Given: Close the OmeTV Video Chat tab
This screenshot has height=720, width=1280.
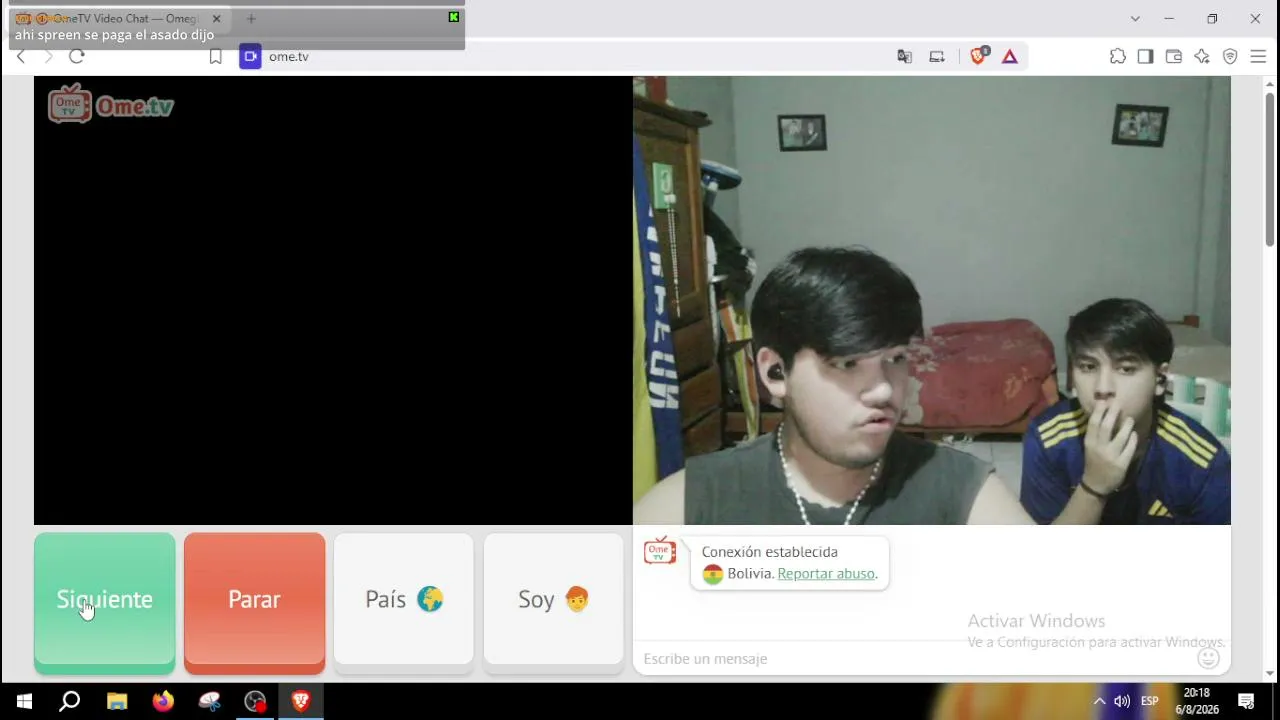Looking at the screenshot, I should [x=216, y=18].
